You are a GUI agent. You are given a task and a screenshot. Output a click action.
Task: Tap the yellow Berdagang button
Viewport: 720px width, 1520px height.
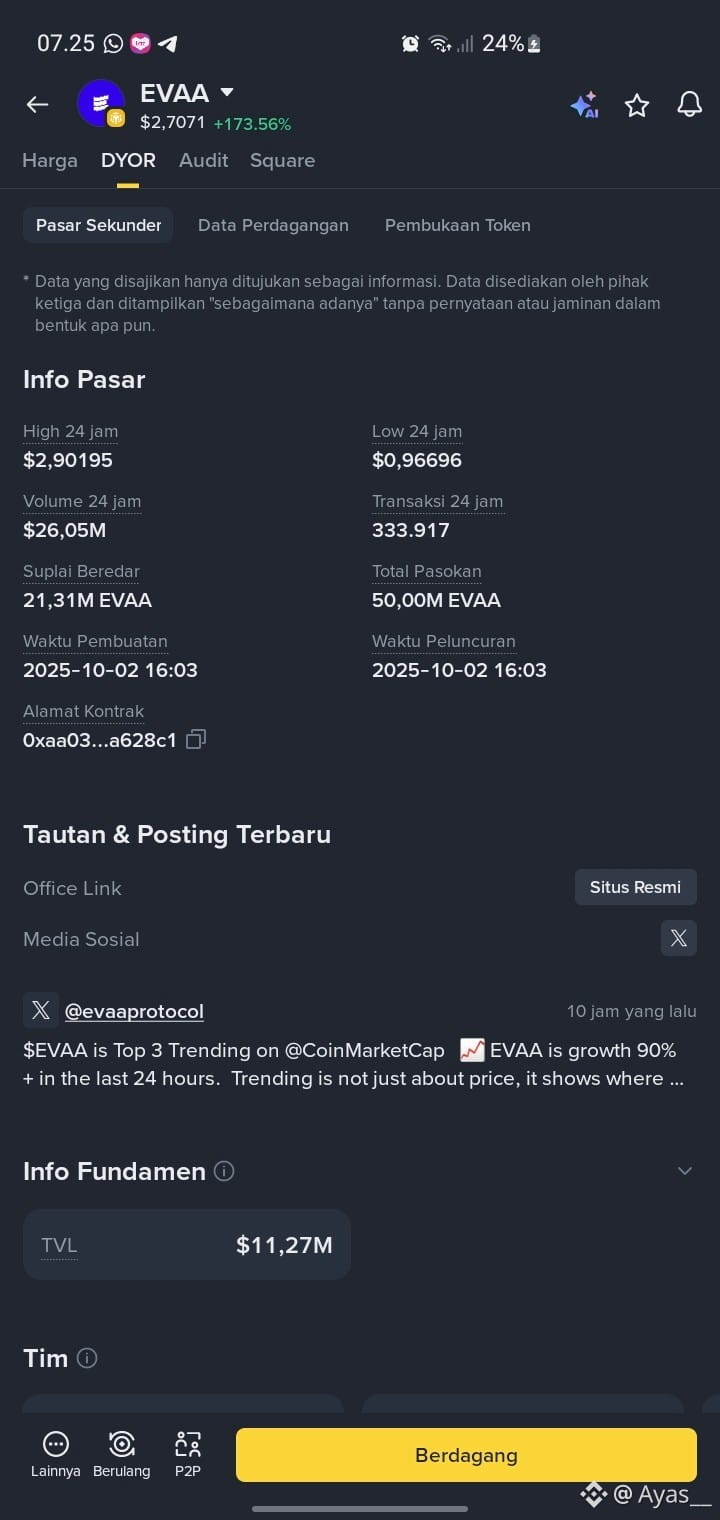[466, 1455]
